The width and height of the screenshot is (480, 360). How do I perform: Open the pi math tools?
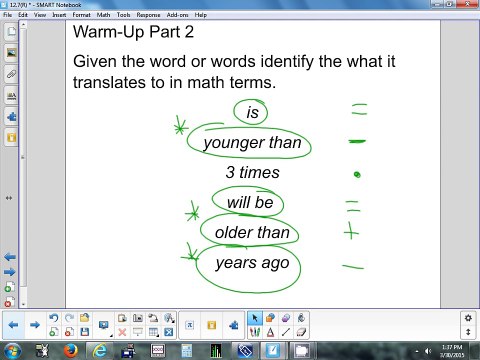coord(189,325)
